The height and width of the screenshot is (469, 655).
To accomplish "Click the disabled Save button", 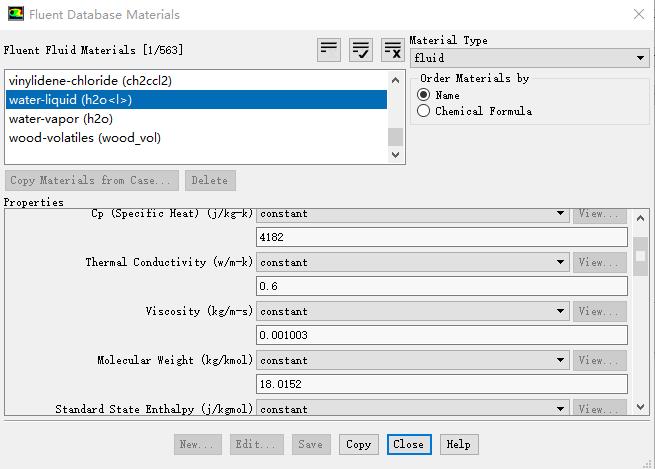I will pyautogui.click(x=311, y=444).
